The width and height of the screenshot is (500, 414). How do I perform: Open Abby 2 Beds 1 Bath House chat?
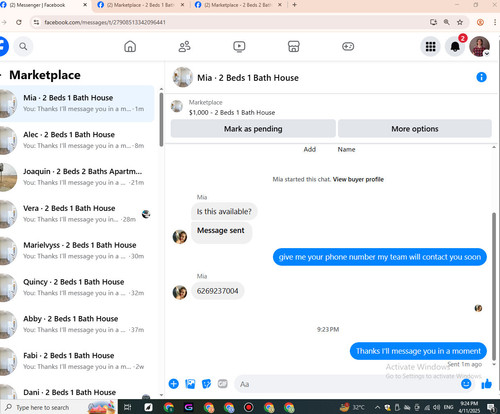click(x=77, y=324)
